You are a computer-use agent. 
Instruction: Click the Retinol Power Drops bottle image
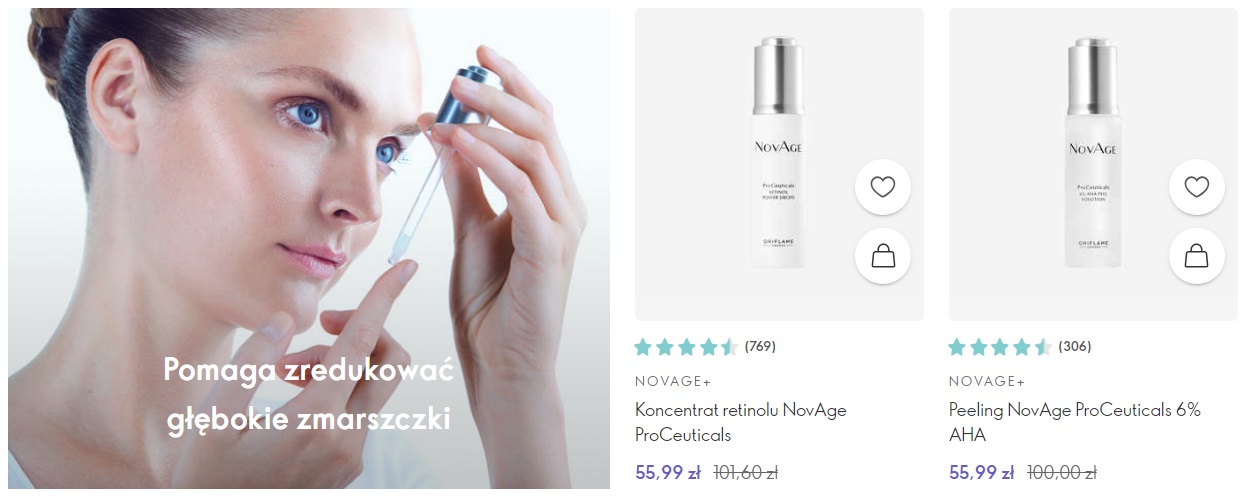(778, 153)
